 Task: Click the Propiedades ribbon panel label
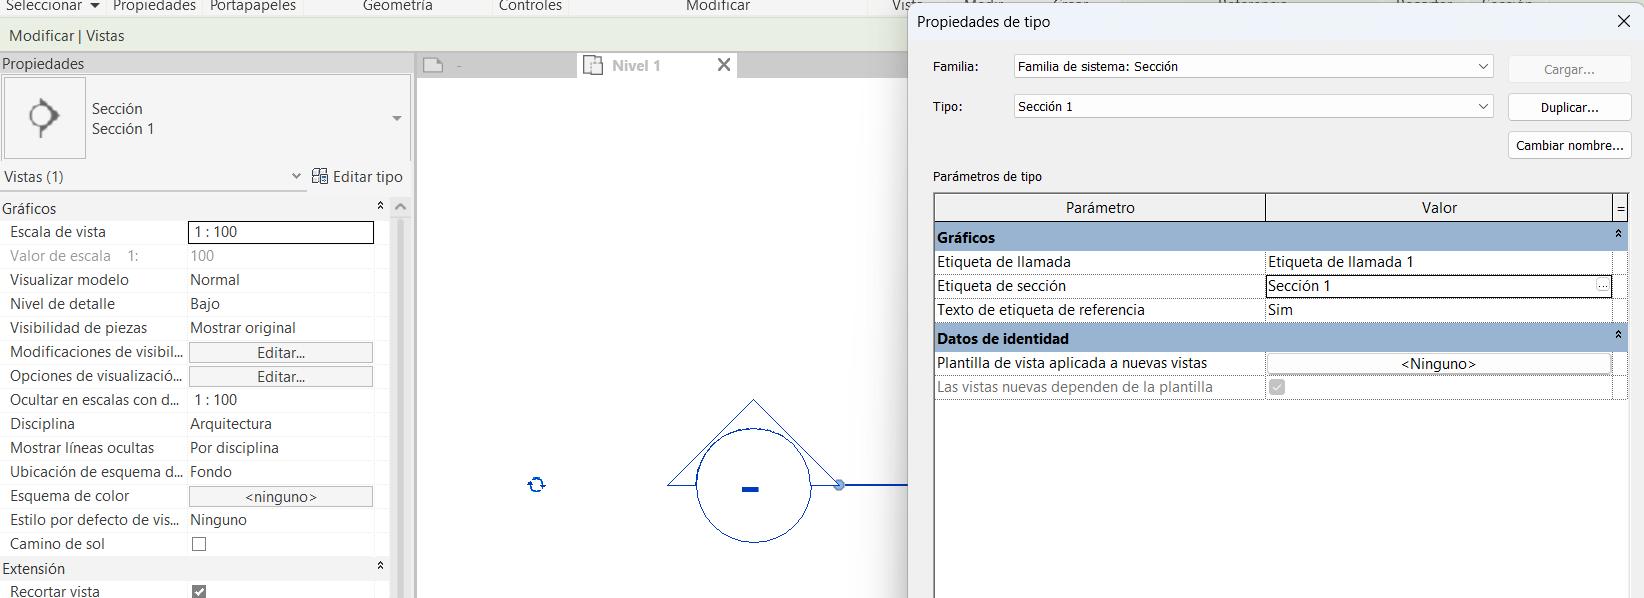point(154,6)
